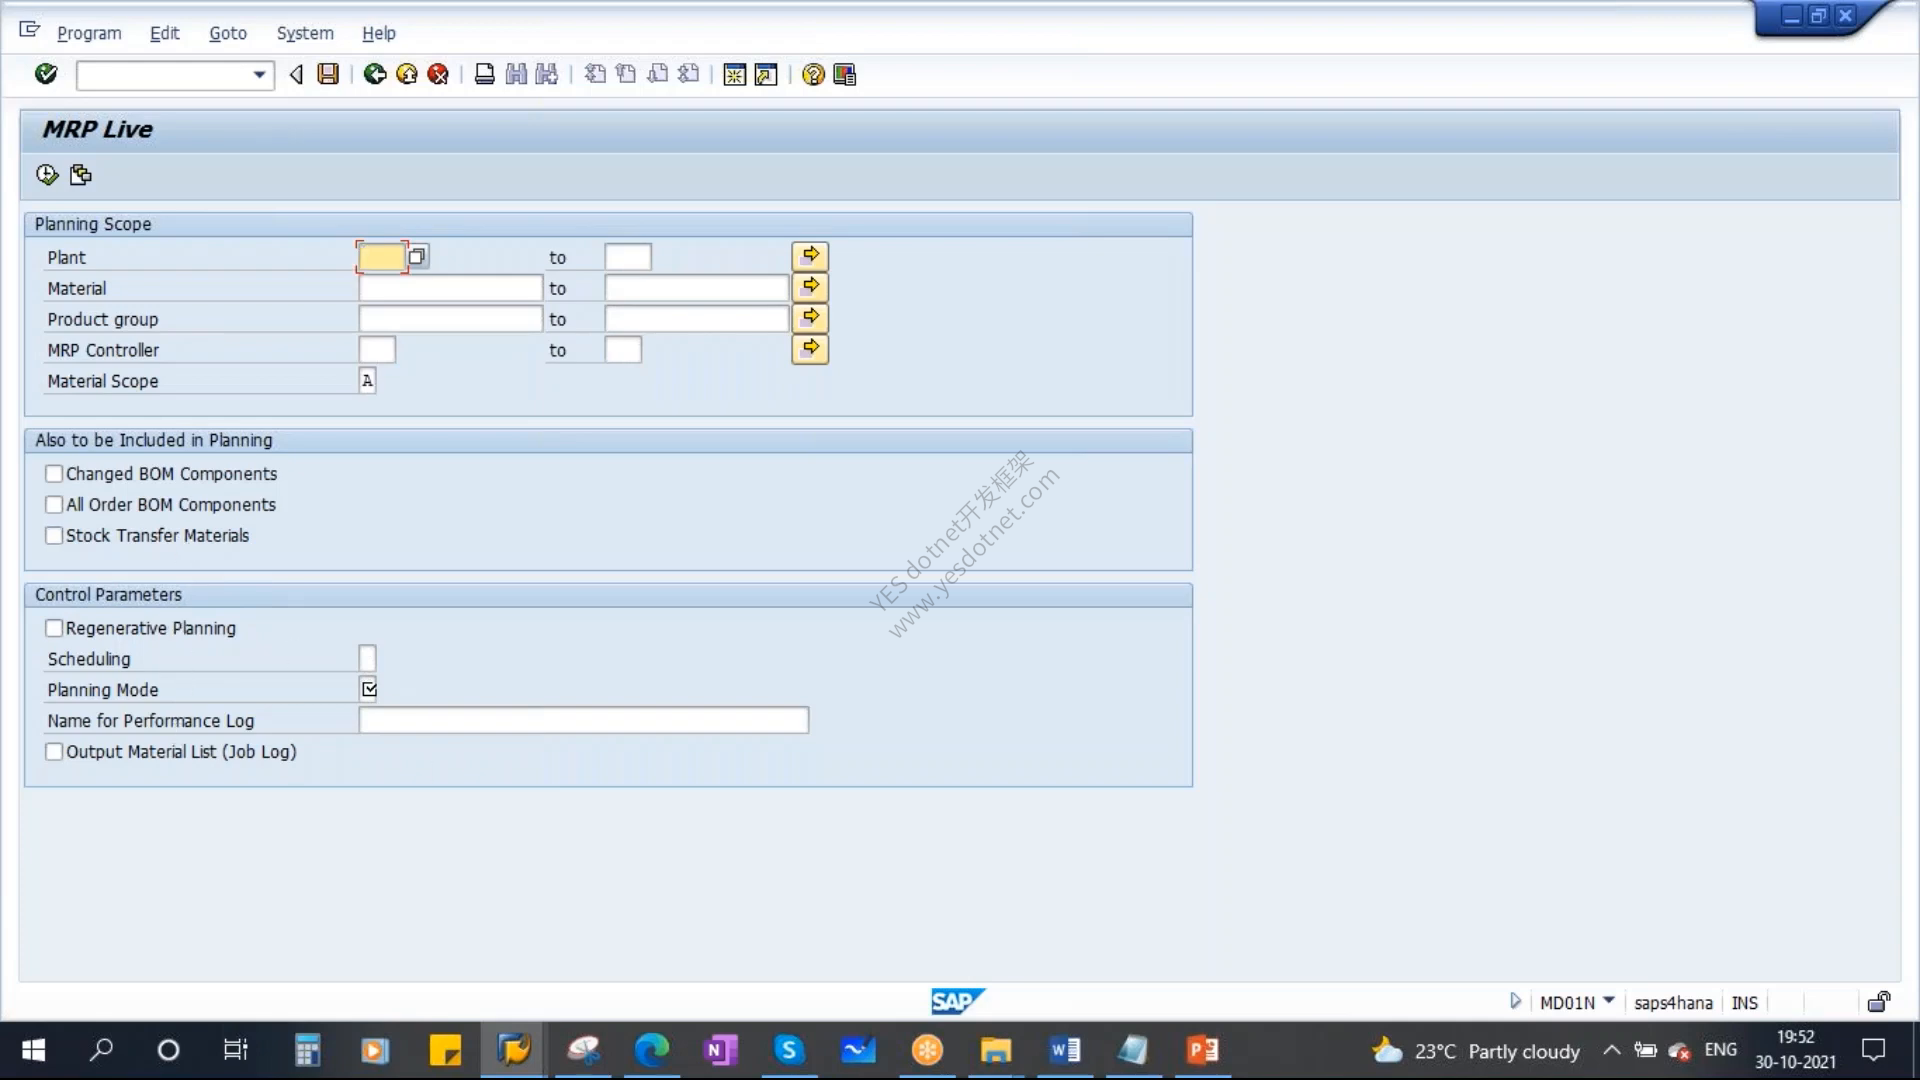Screen dimensions: 1920x1080
Task: Click the Scheduling input field
Action: [367, 658]
